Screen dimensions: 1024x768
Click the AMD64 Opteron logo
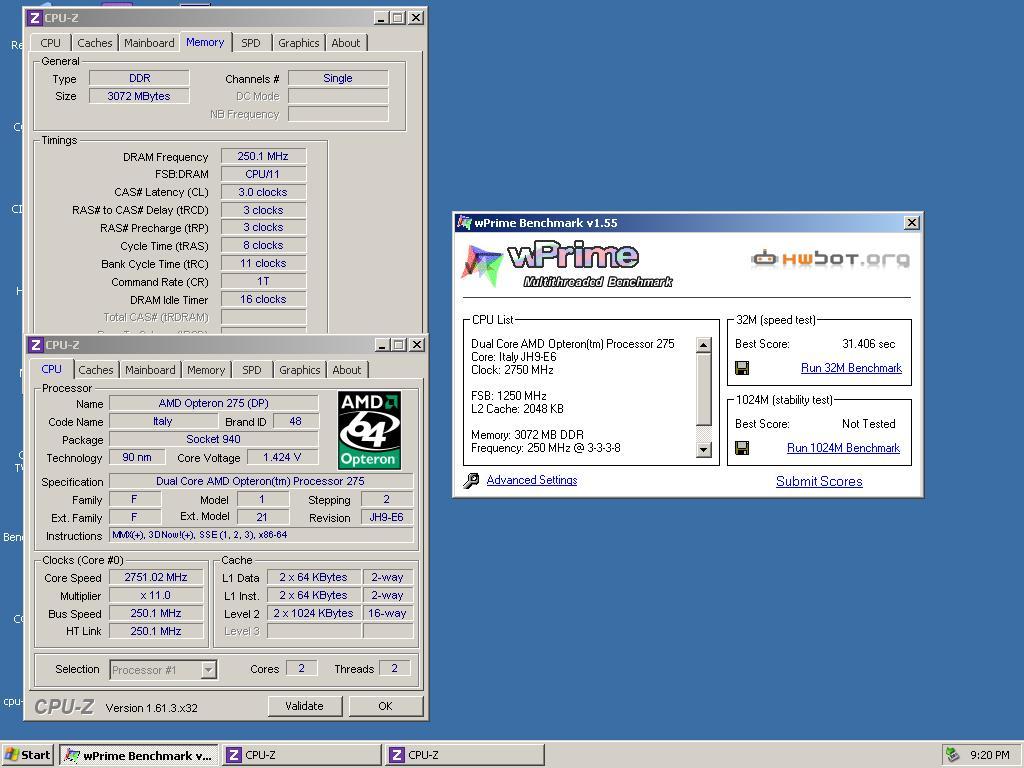pos(369,430)
